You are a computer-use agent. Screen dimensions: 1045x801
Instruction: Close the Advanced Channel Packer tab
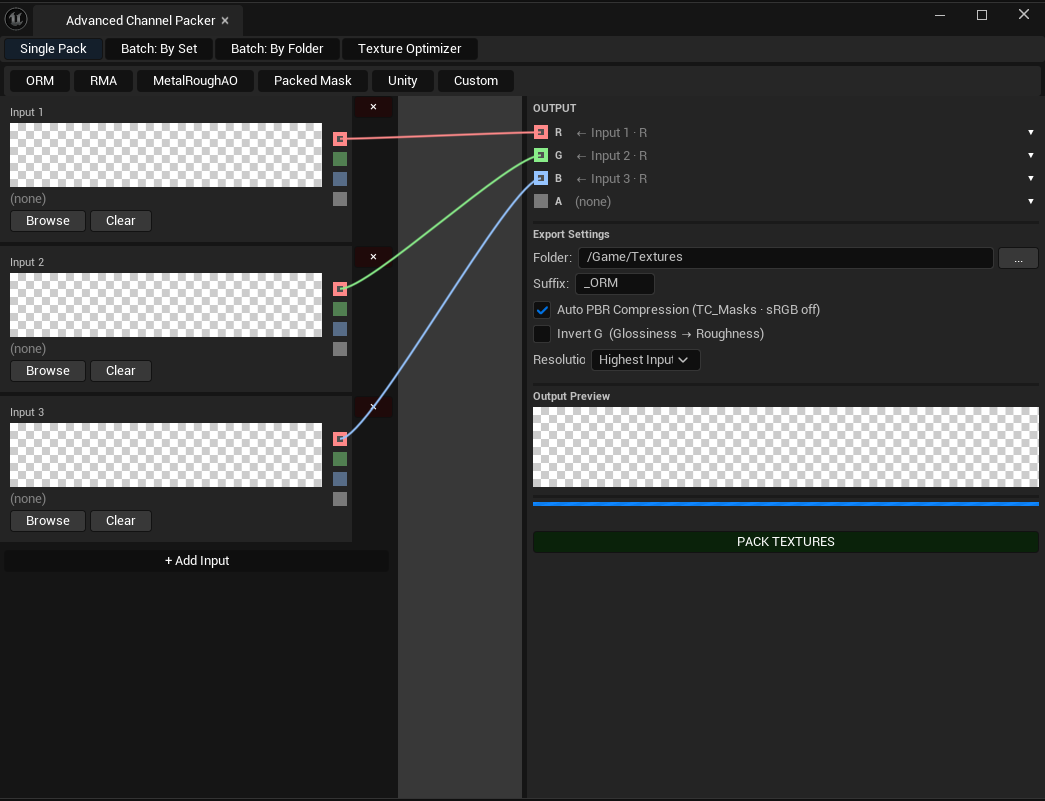tap(225, 21)
